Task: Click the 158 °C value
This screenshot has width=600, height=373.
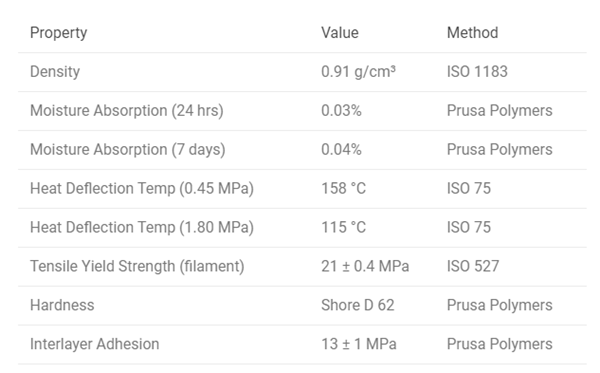Action: pyautogui.click(x=344, y=189)
